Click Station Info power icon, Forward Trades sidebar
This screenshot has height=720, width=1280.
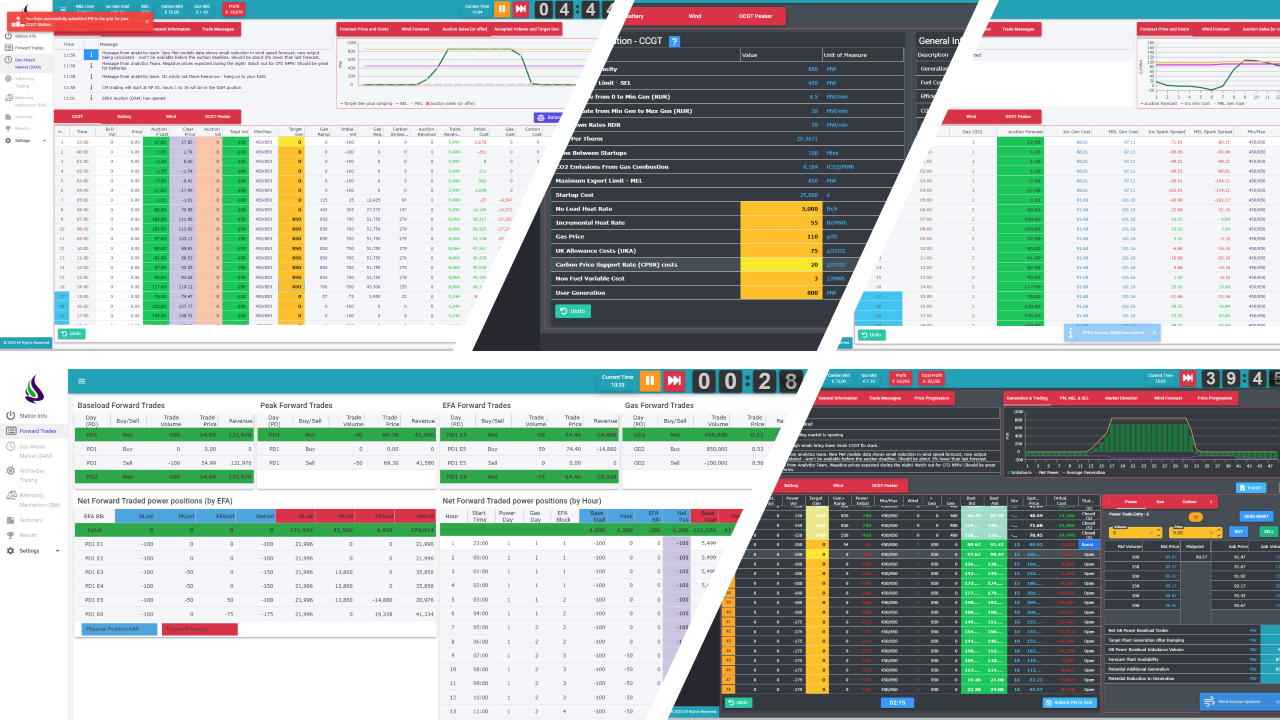(11, 414)
